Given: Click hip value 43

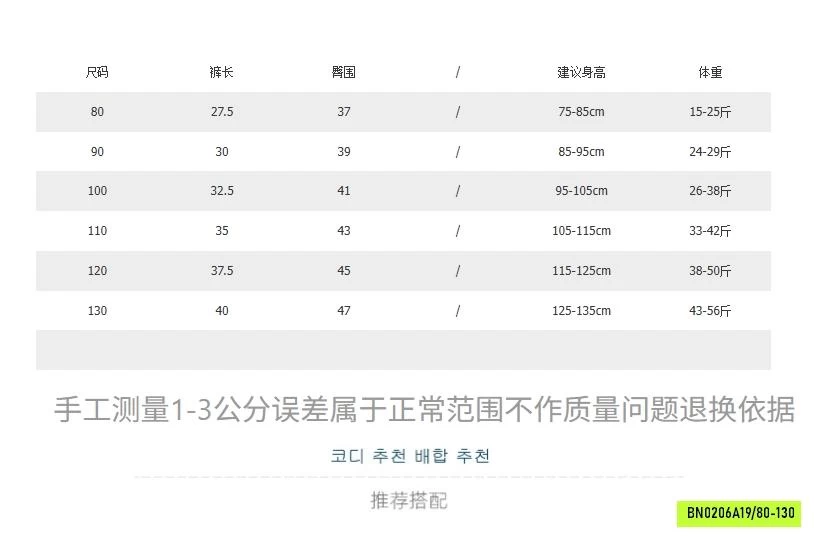Looking at the screenshot, I should [x=344, y=231].
